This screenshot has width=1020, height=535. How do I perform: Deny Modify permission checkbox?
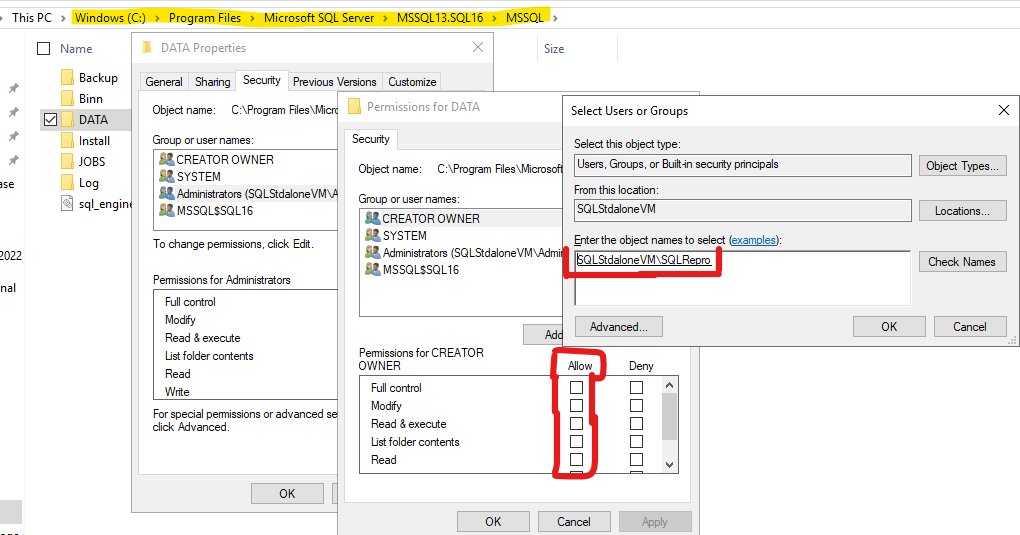(636, 405)
